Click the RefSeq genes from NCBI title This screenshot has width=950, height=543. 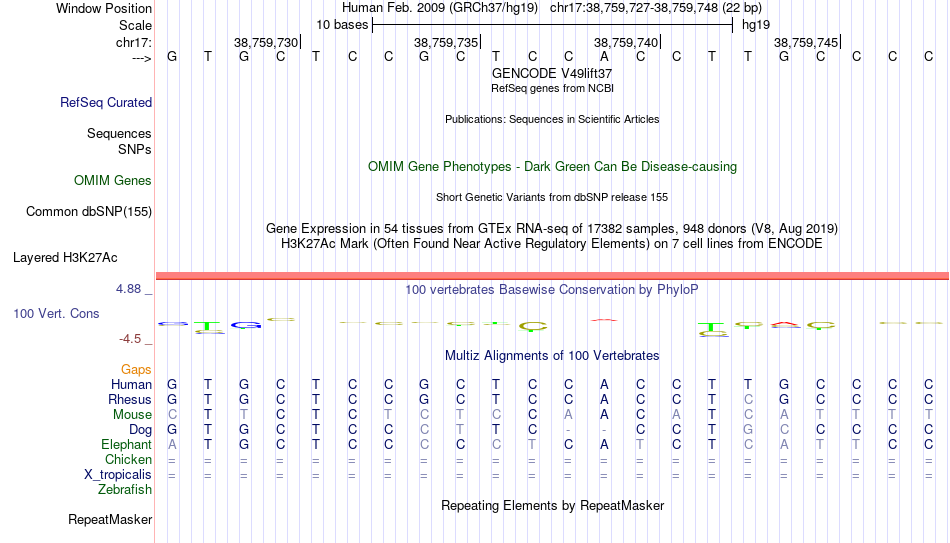552,88
